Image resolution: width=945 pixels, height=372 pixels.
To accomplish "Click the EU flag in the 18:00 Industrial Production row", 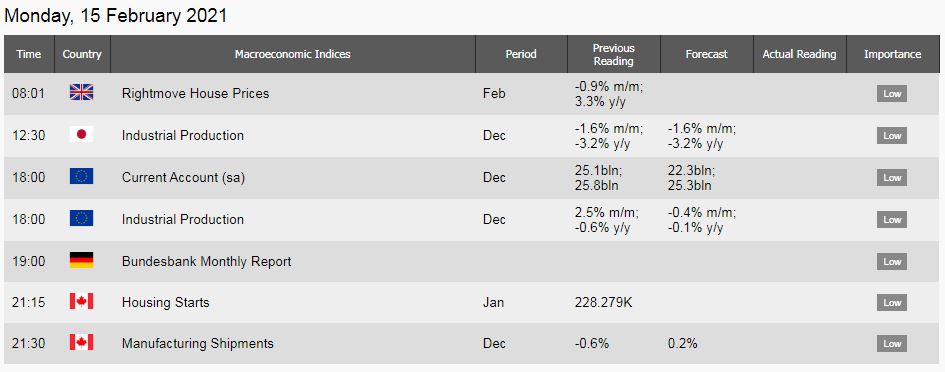I will [x=81, y=218].
